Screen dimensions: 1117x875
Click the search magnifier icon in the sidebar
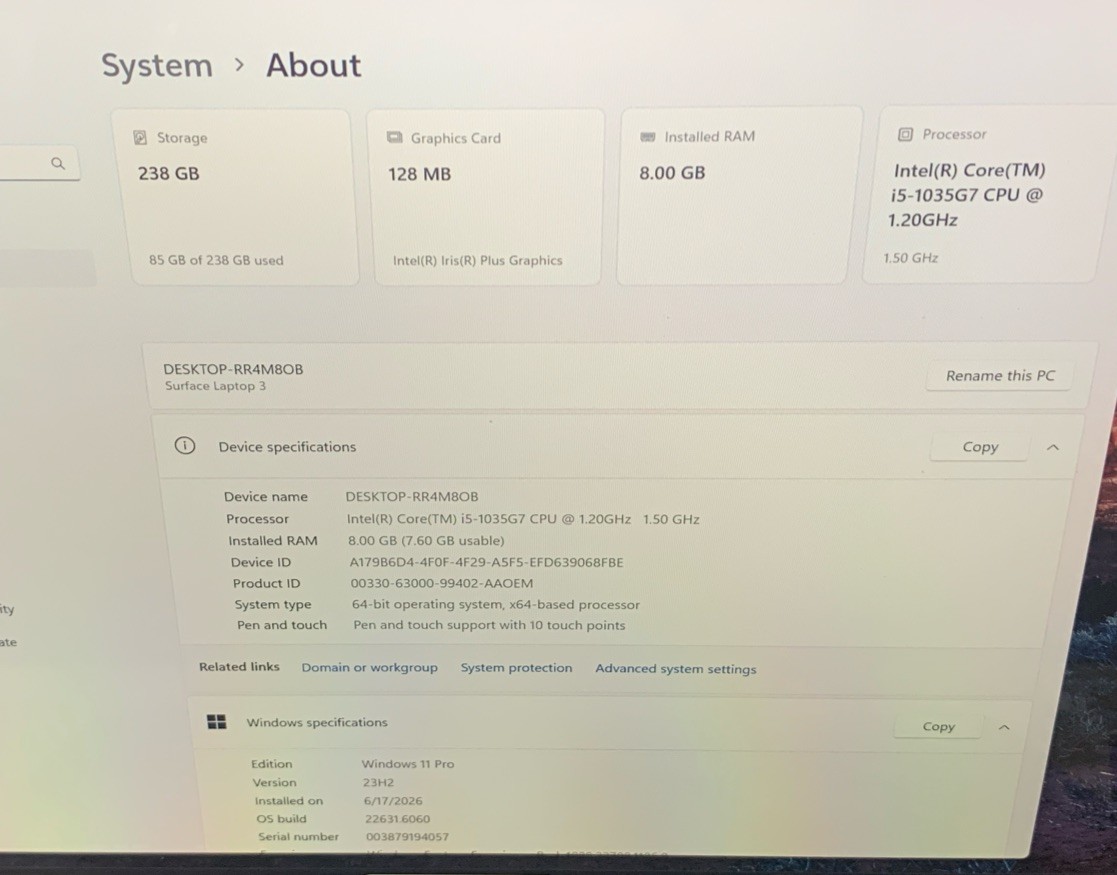point(58,163)
